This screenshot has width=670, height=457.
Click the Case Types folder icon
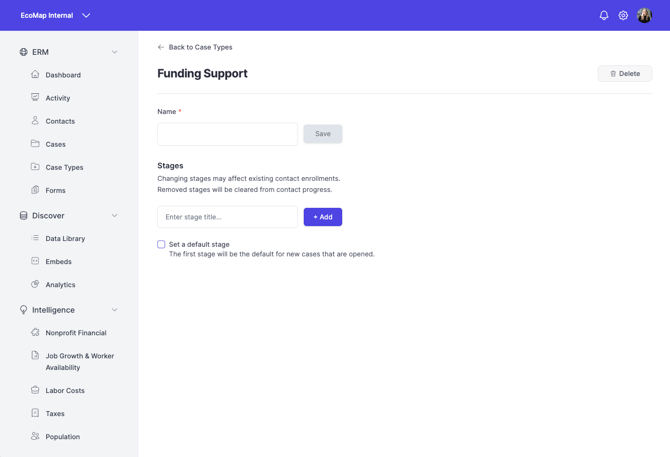click(35, 167)
